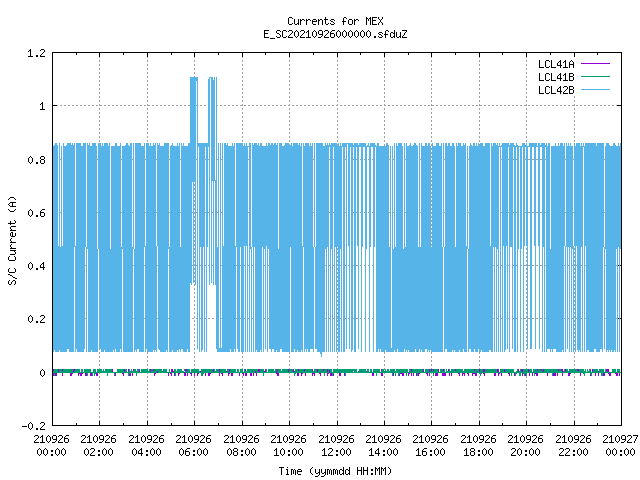Click the chart title 'Currents for MEX'

(335, 21)
